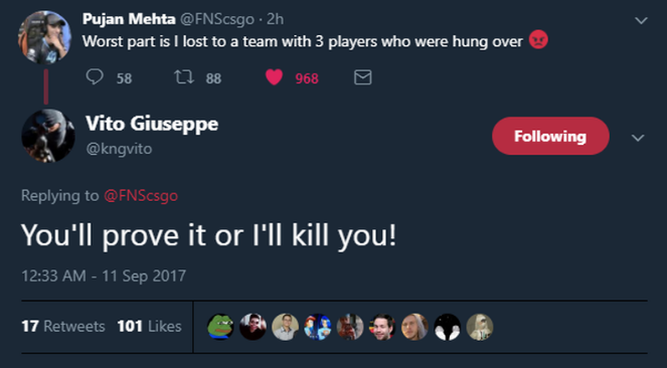Expand Pujan Mehta tweet options chevron
Screen dimensions: 667x368
[x=641, y=20]
